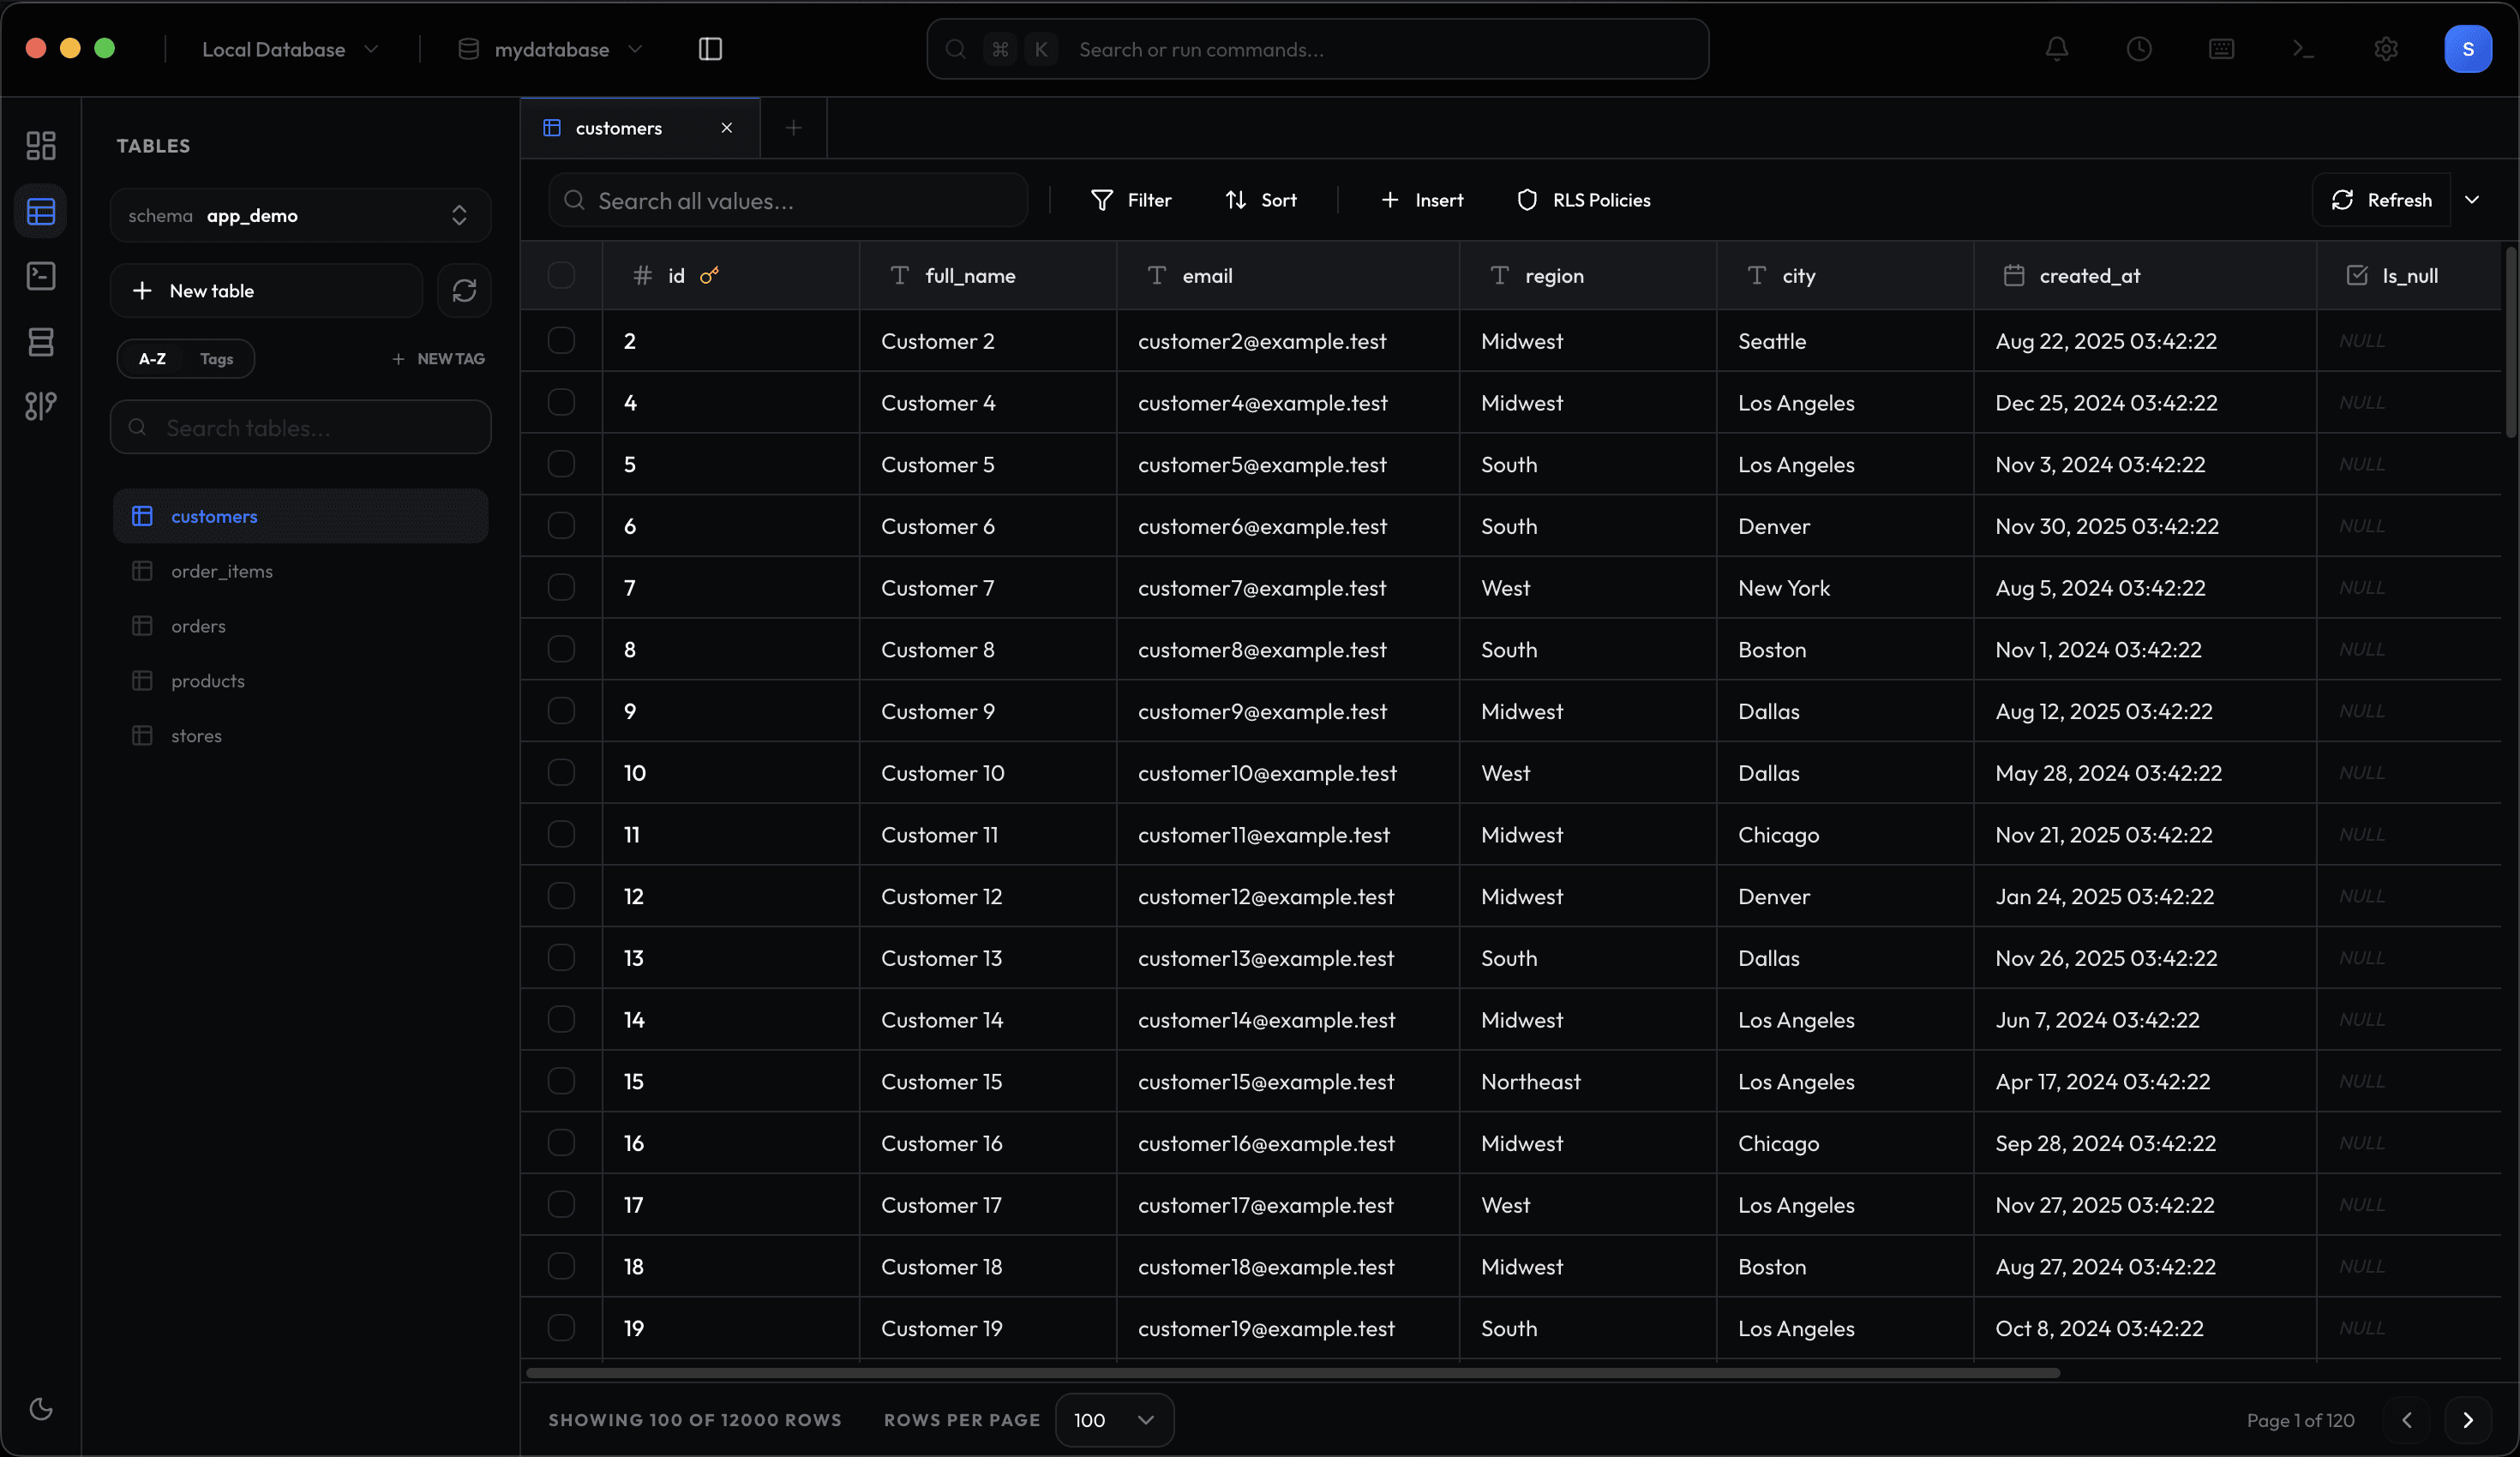
Task: Open the notifications bell
Action: point(2057,48)
